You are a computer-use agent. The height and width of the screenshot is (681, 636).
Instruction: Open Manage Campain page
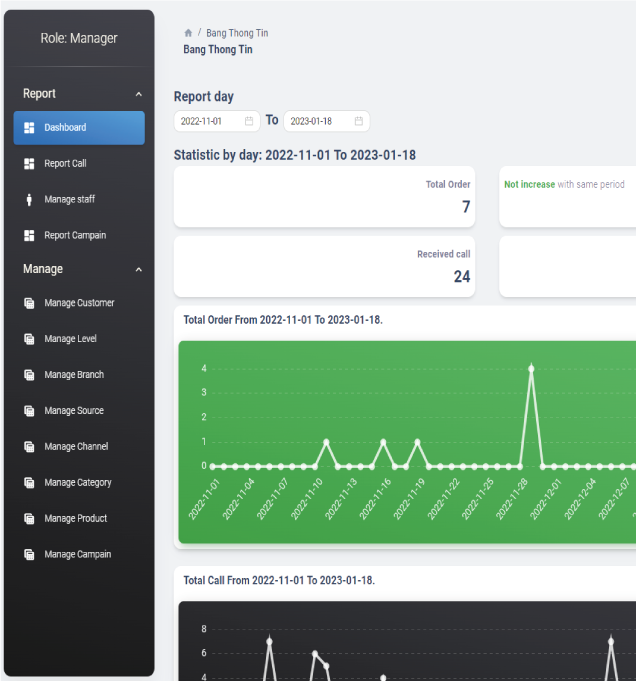point(79,555)
